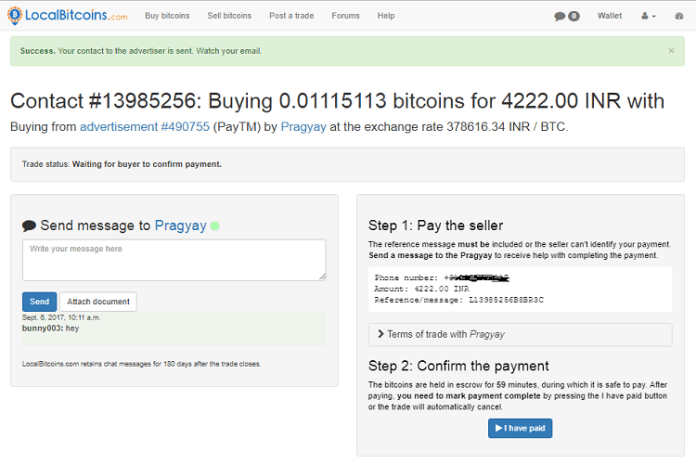Open Pragyay link in Send message heading

[180, 226]
